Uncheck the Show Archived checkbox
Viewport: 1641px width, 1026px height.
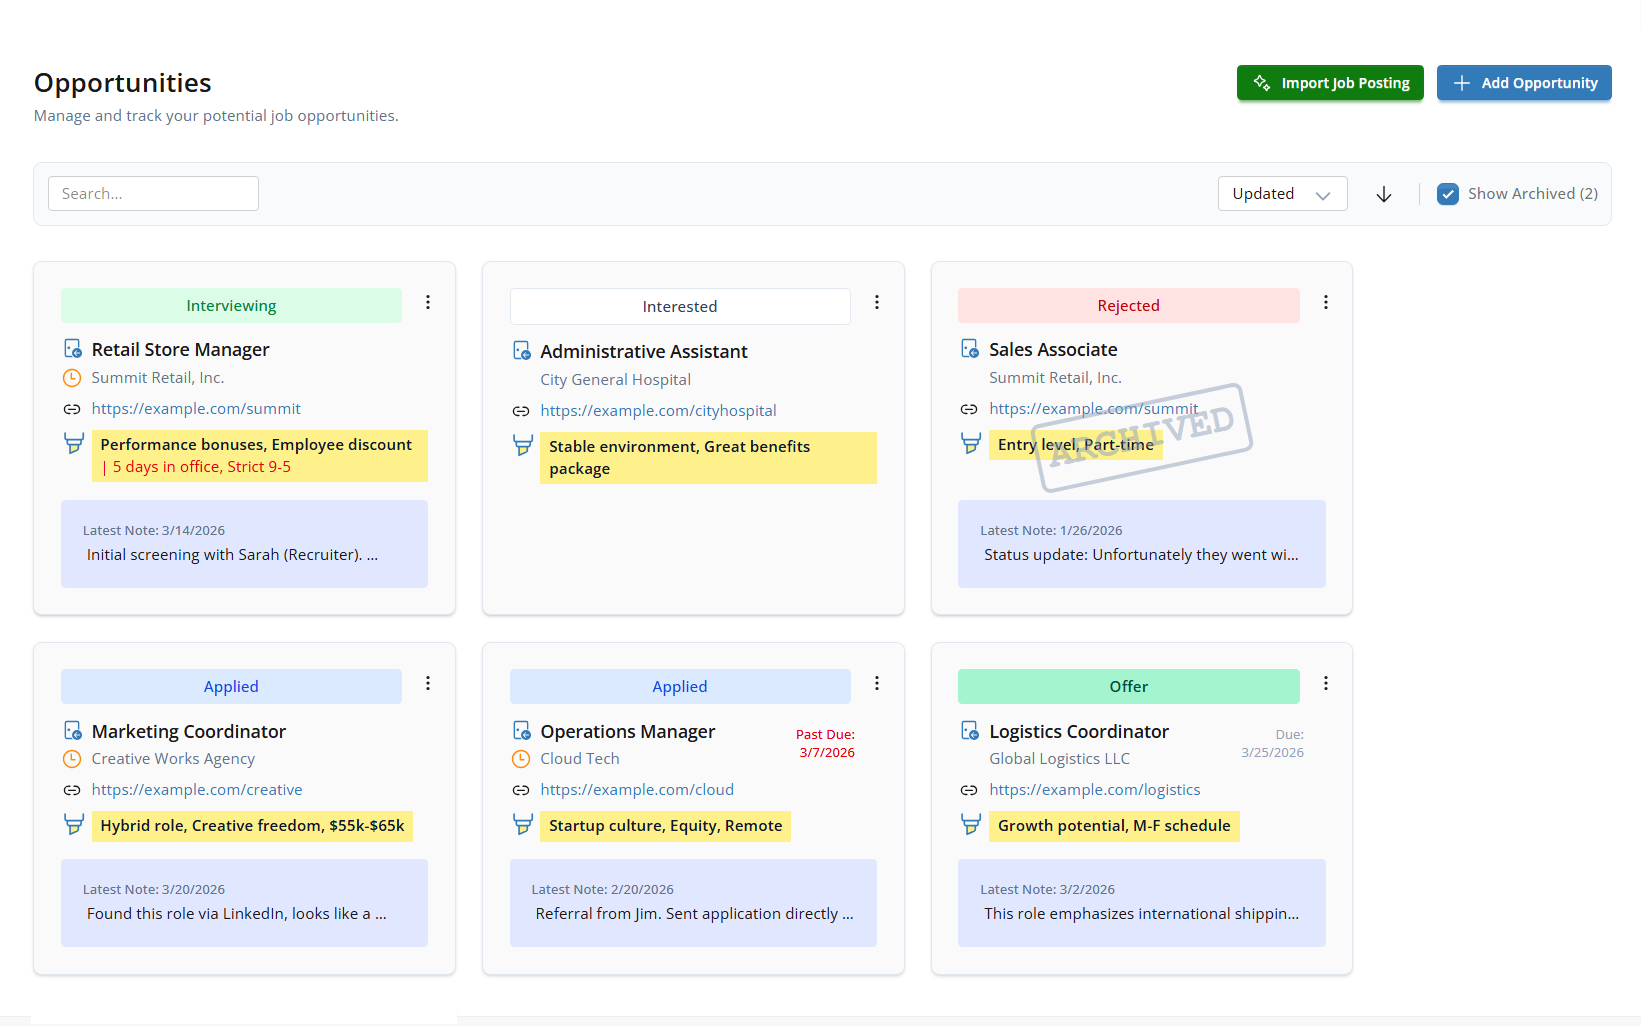click(x=1448, y=194)
